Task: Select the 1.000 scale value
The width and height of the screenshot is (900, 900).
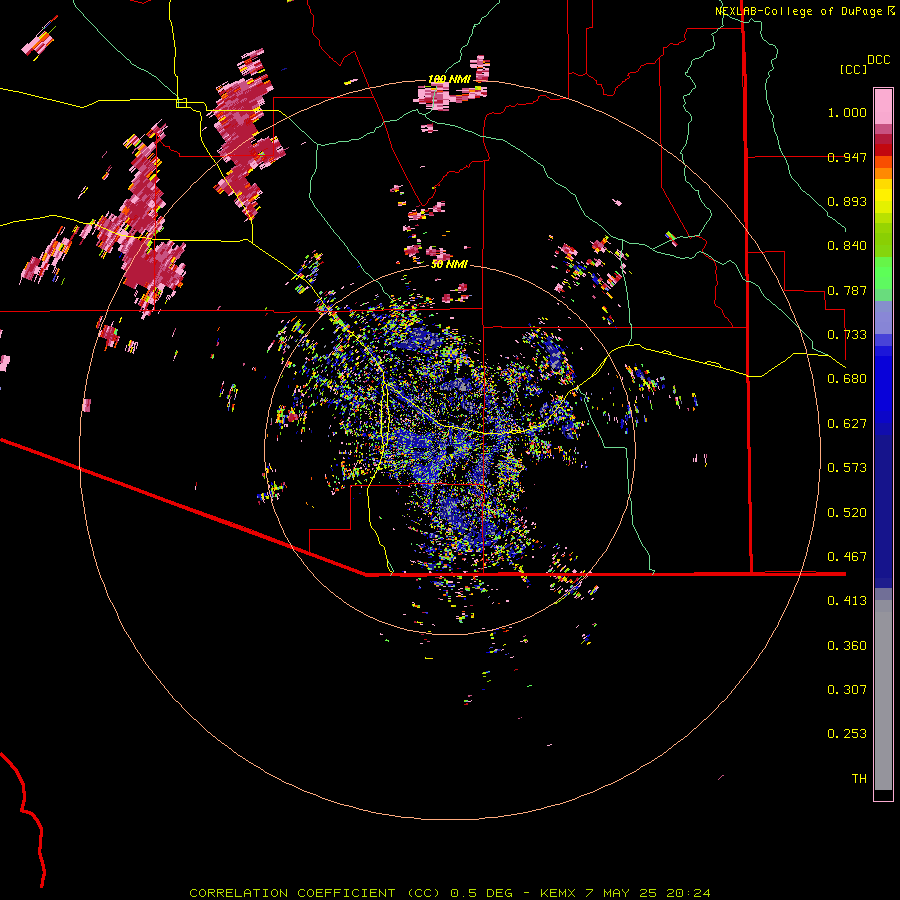Action: pos(847,112)
